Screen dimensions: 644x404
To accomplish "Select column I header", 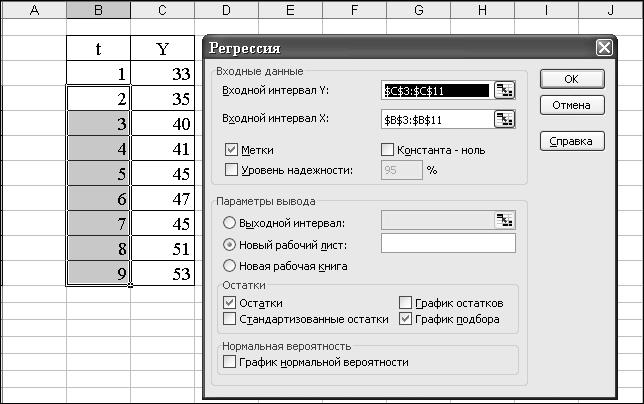I will 547,9.
